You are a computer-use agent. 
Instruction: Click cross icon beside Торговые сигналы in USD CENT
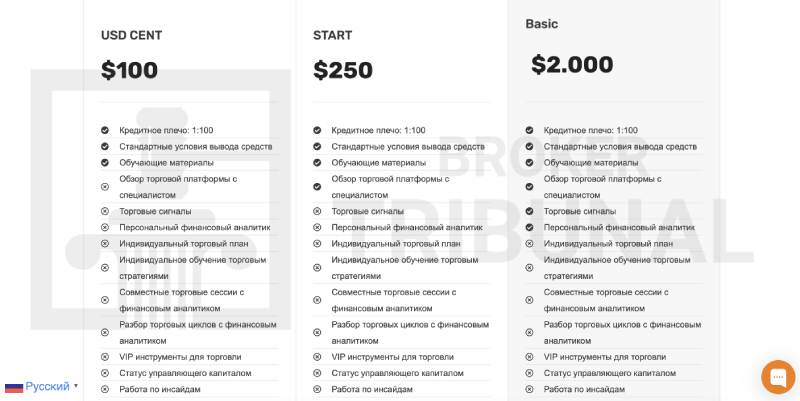click(x=105, y=211)
